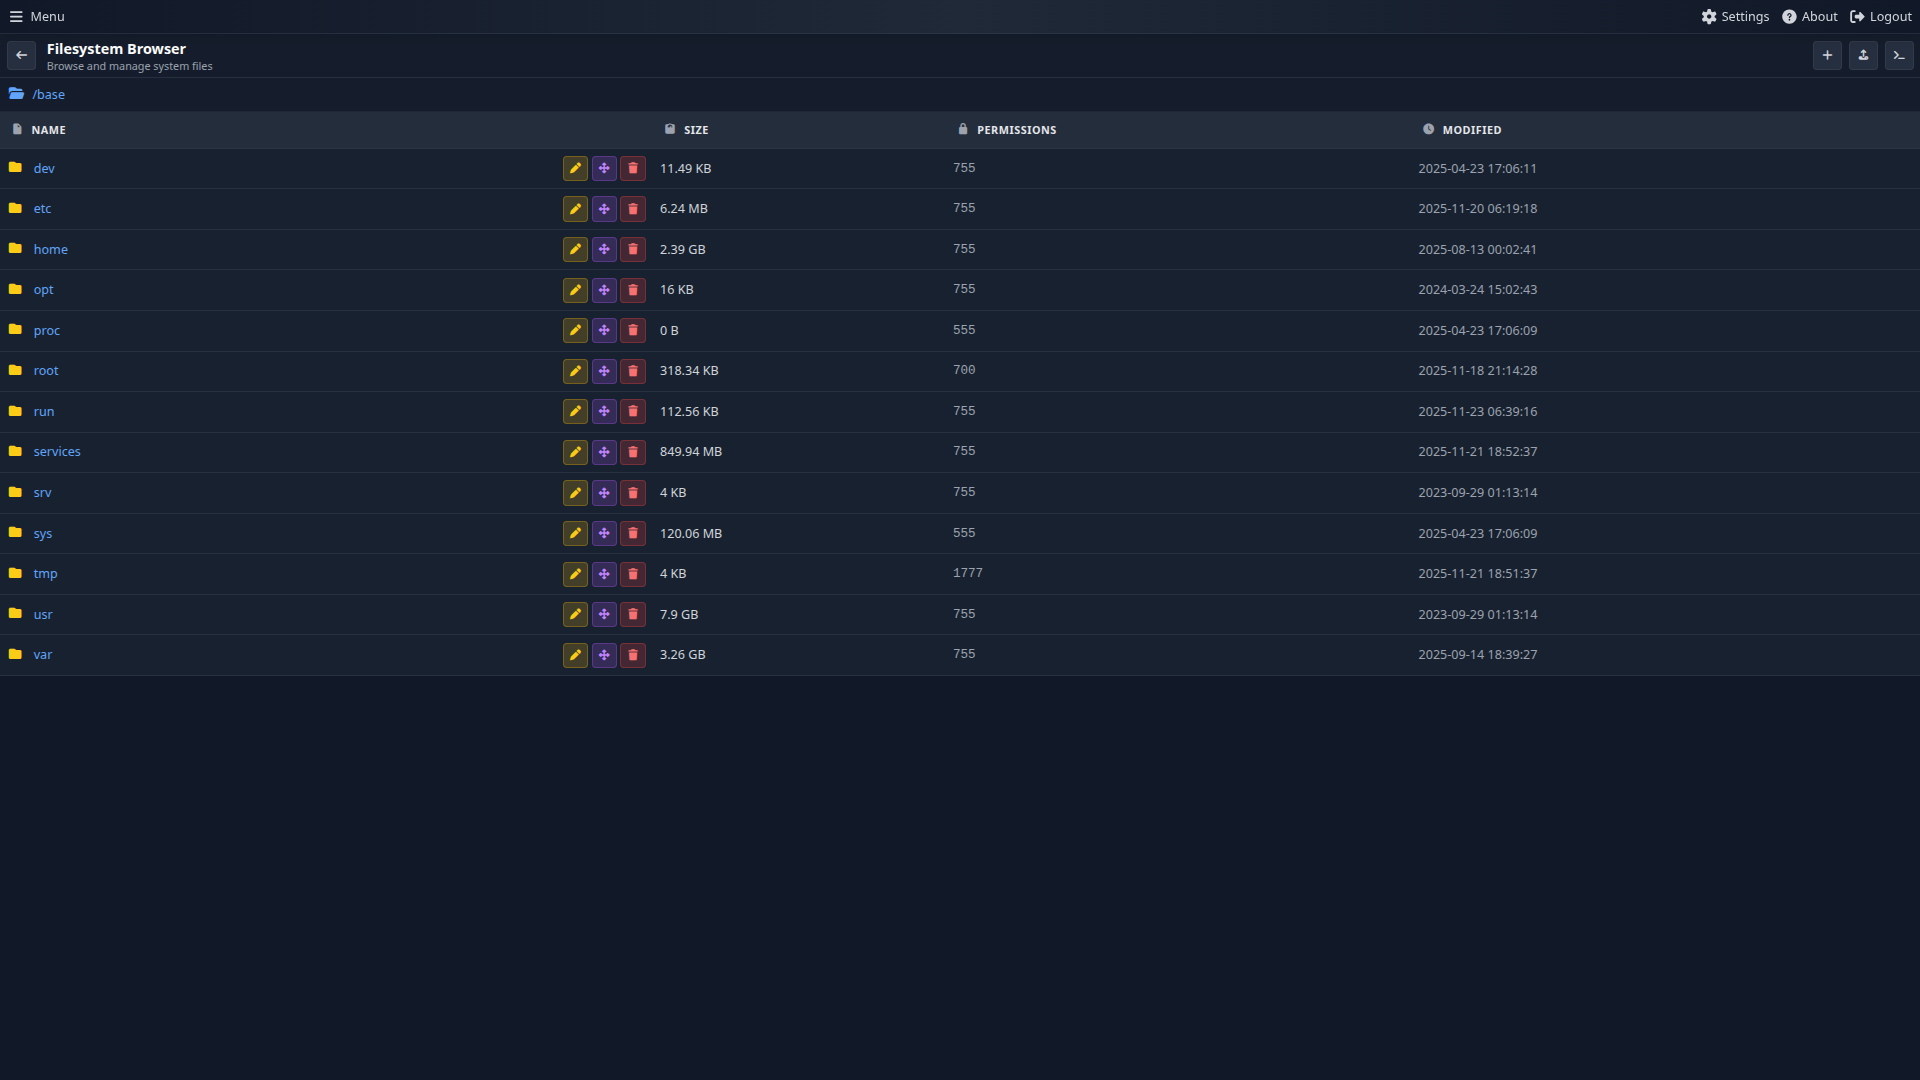1920x1080 pixels.
Task: Open Settings from the gear icon
Action: click(1735, 16)
